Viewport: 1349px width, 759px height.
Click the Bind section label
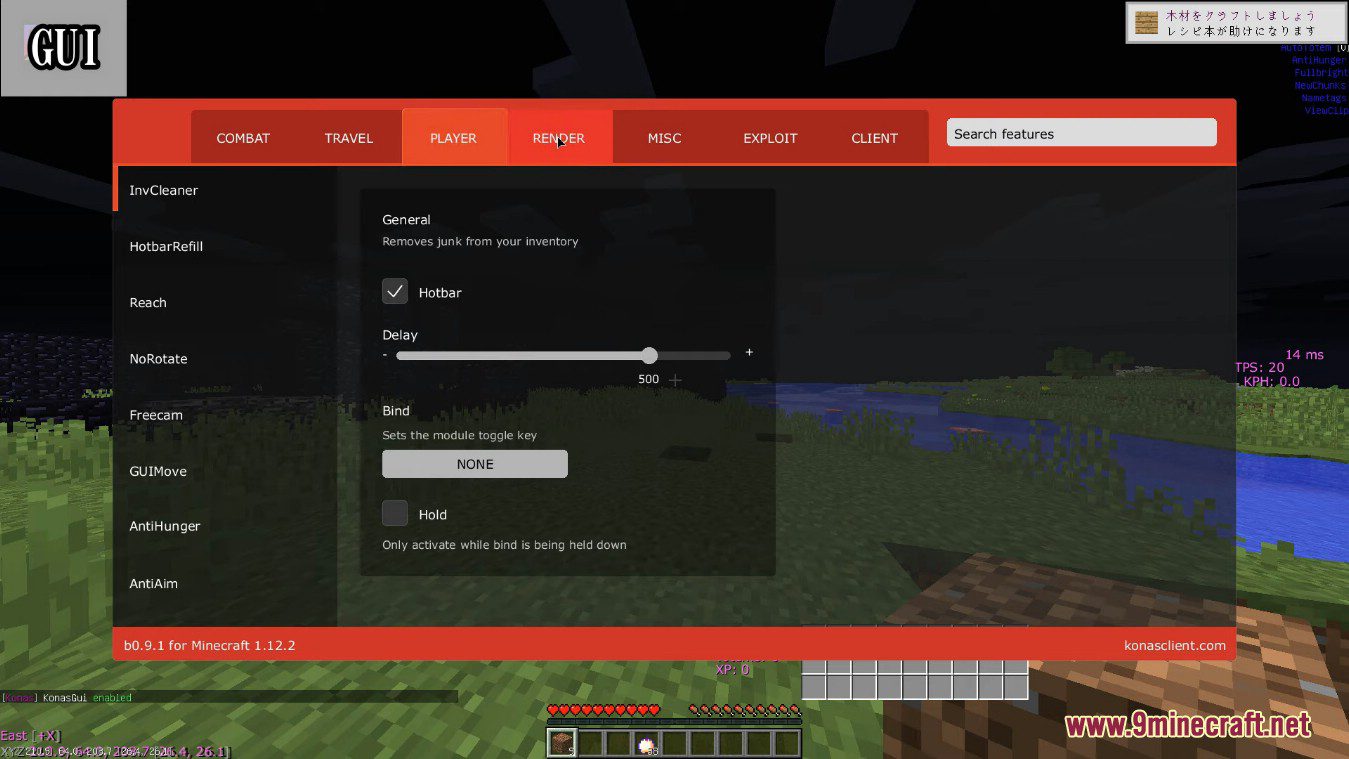pos(396,411)
